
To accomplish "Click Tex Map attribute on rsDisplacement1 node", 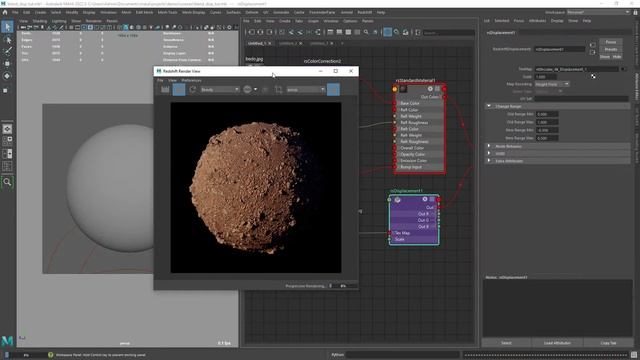I will pyautogui.click(x=402, y=233).
